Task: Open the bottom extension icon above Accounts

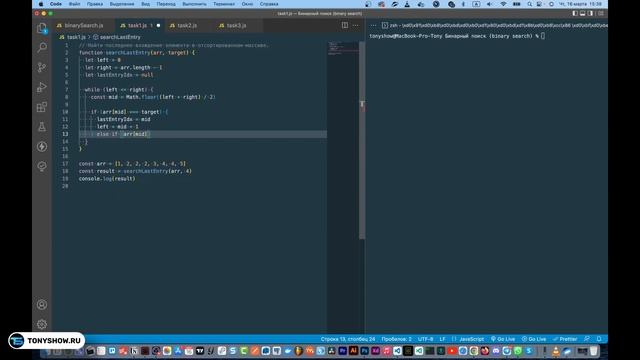Action: point(42,166)
